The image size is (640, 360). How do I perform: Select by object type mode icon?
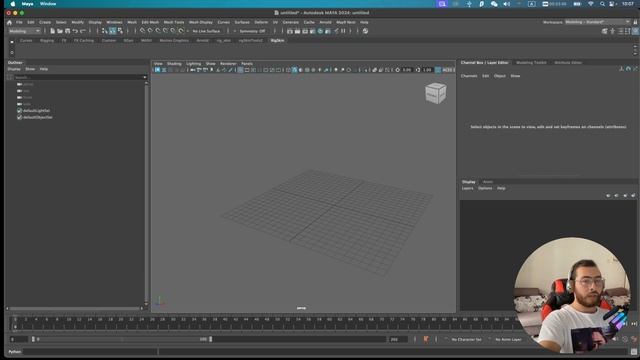(x=112, y=31)
